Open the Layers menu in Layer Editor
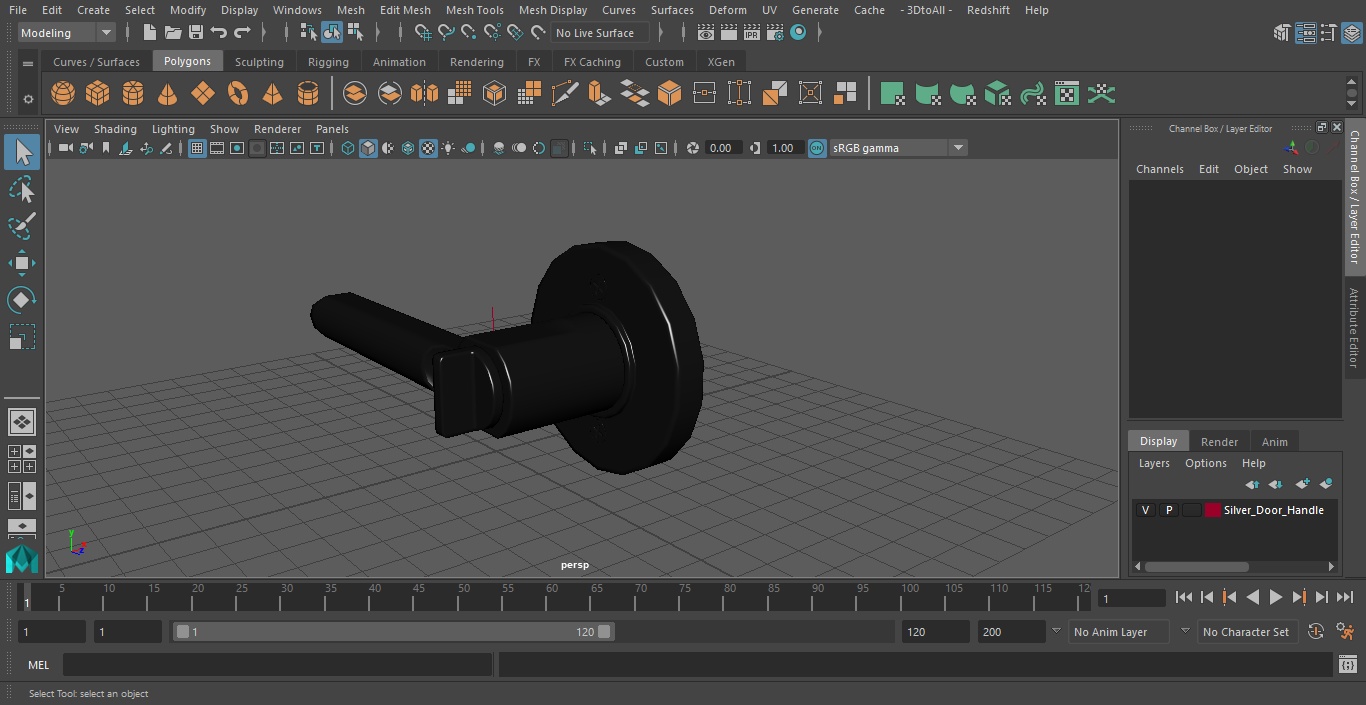 pos(1154,463)
